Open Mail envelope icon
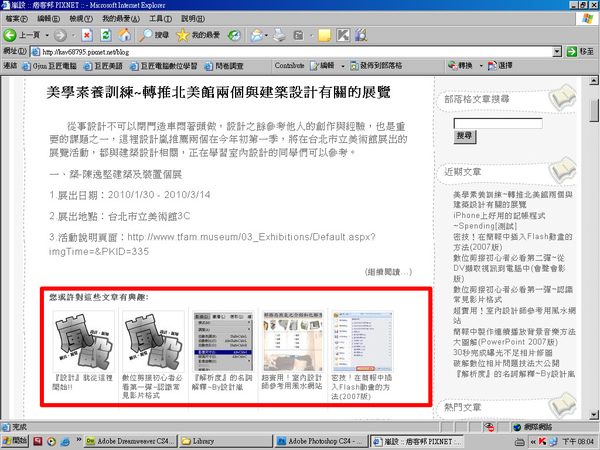This screenshot has width=600, height=450. coord(256,35)
